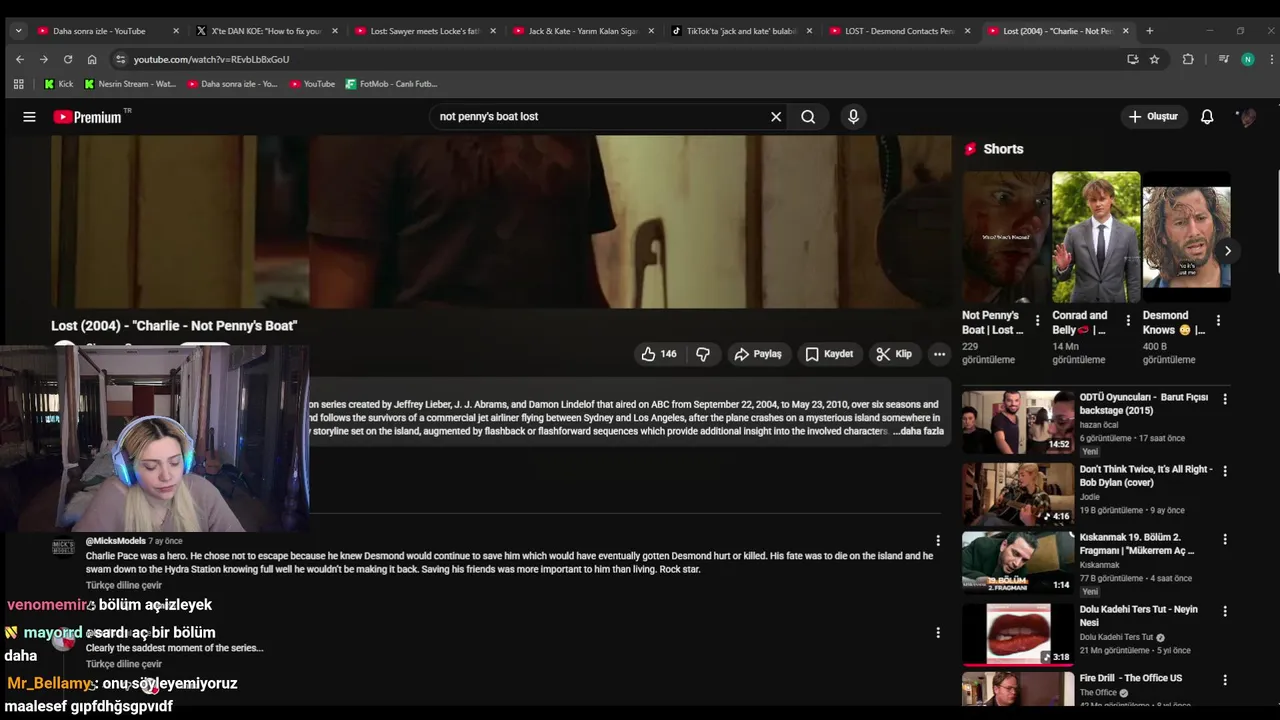Viewport: 1280px width, 720px height.
Task: Switch to Daha sonra izle - YouTube tab
Action: (108, 31)
